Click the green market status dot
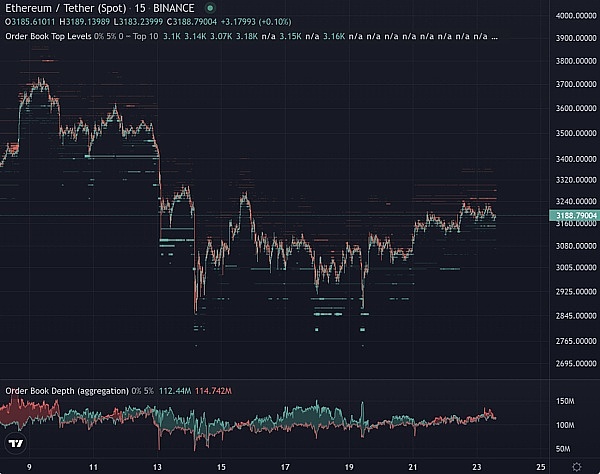The height and width of the screenshot is (474, 600). [x=210, y=8]
